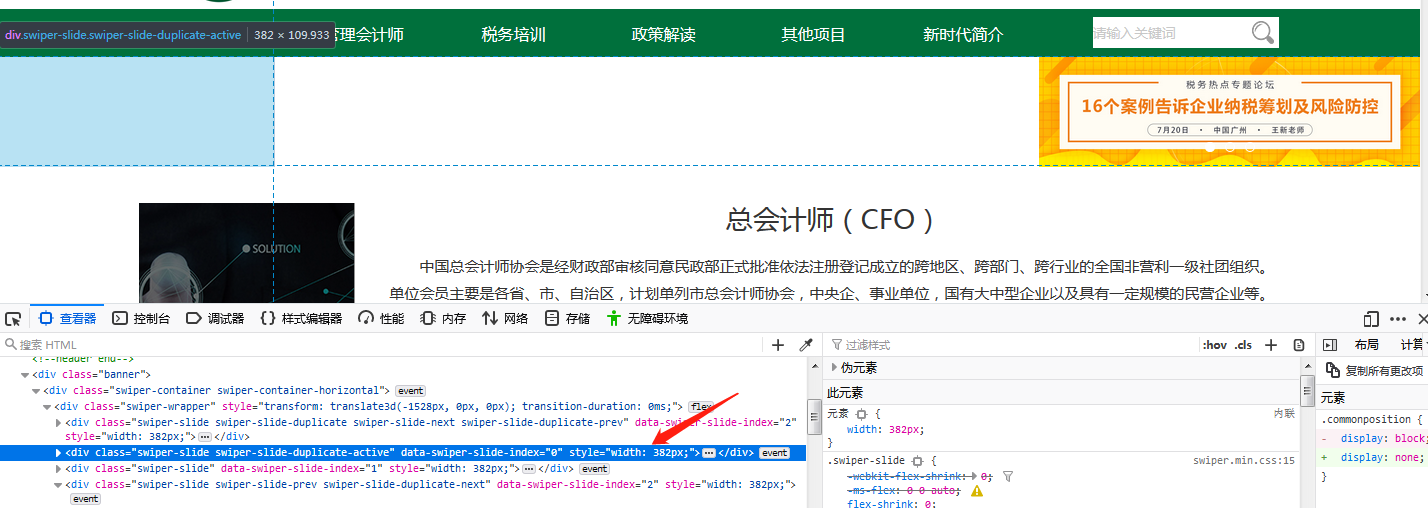Viewport: 1428px width, 508px height.
Task: Switch to the 存储 storage tab
Action: point(567,319)
